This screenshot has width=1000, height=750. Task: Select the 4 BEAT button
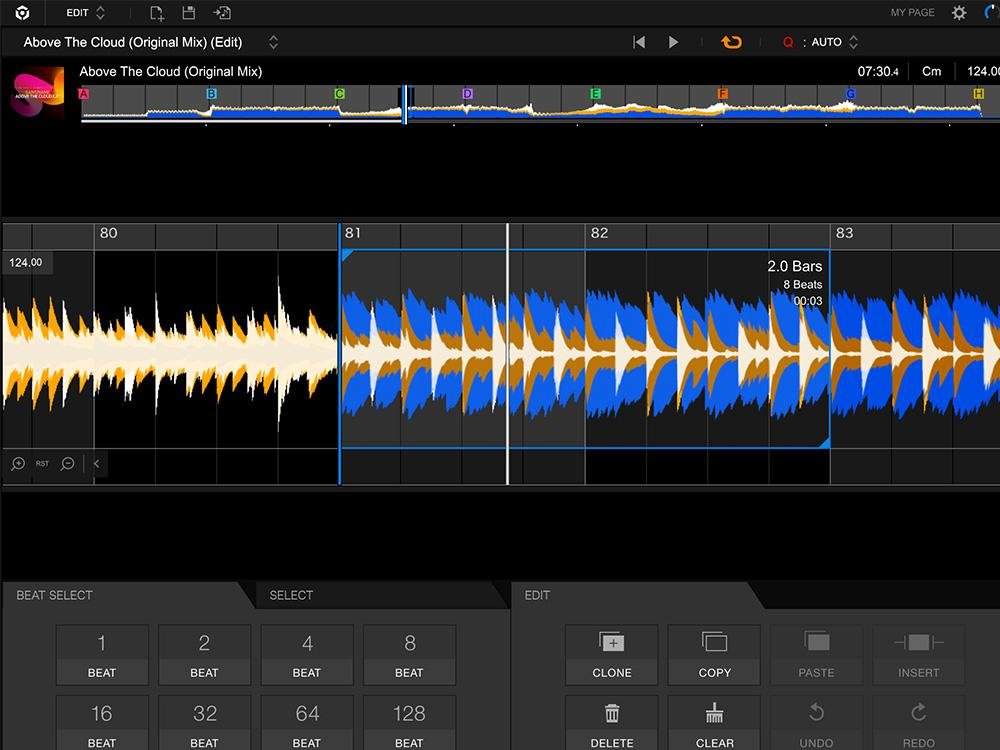(x=307, y=655)
